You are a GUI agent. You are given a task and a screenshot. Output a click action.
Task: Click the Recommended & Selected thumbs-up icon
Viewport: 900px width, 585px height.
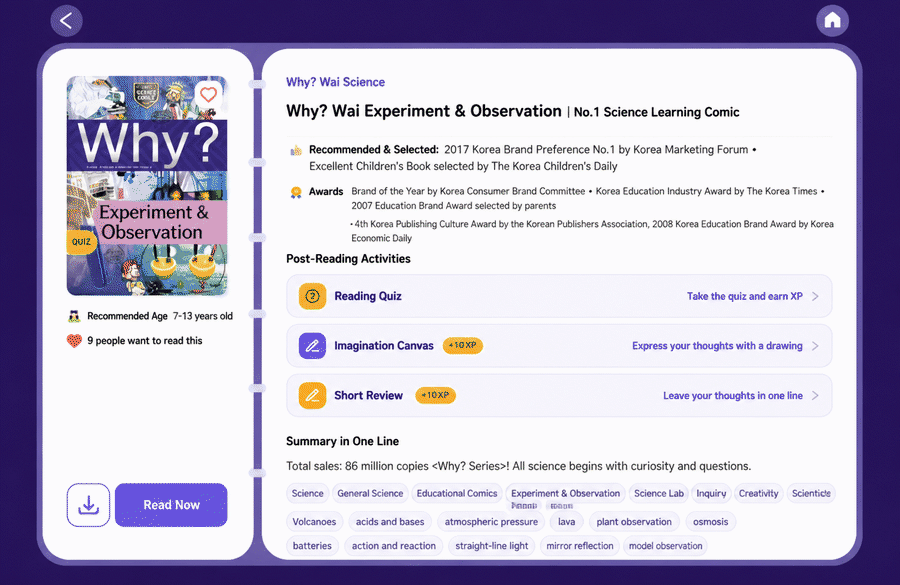(296, 150)
